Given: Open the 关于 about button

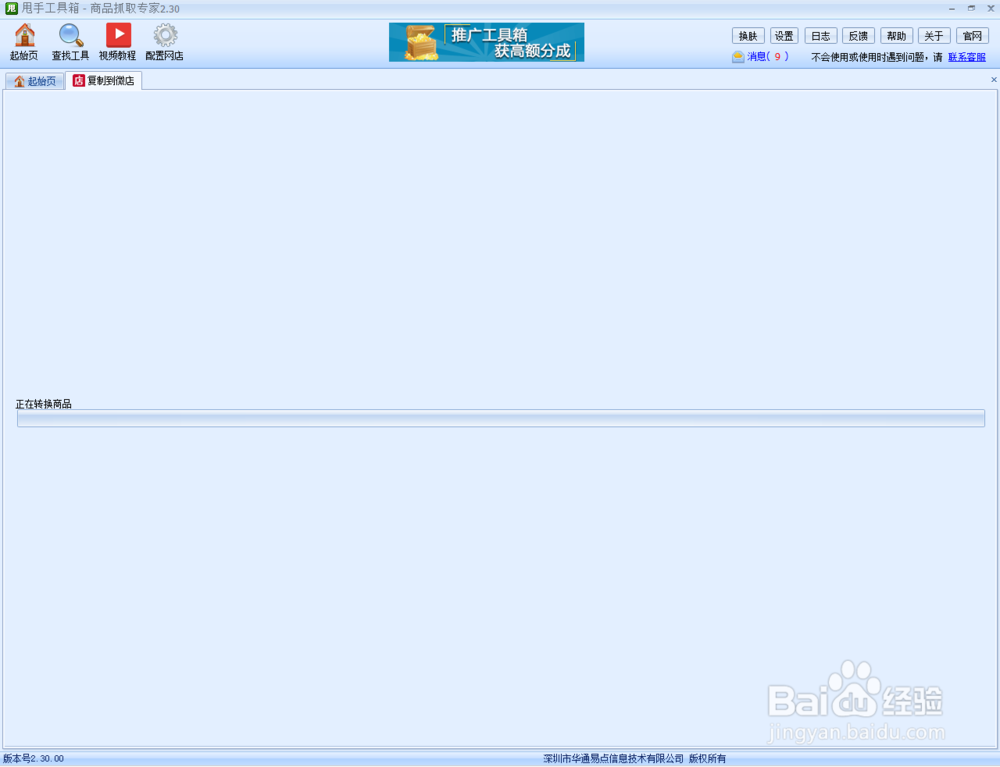Looking at the screenshot, I should coord(934,35).
